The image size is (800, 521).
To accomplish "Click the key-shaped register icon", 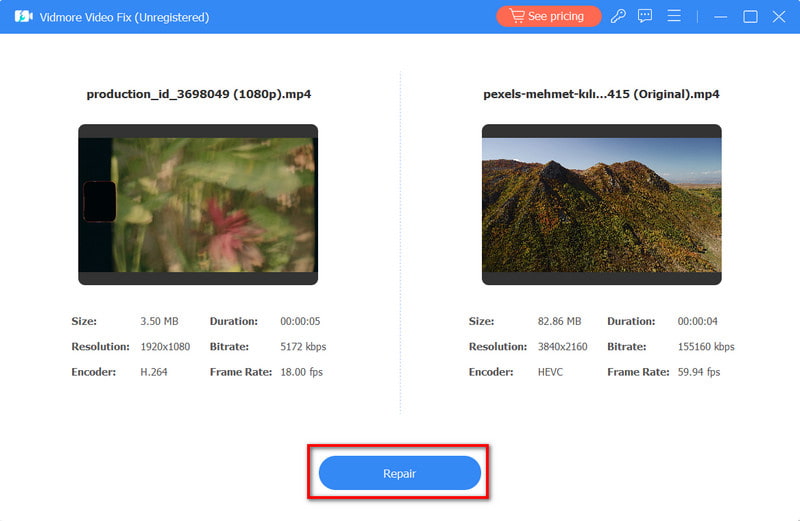I will [618, 17].
